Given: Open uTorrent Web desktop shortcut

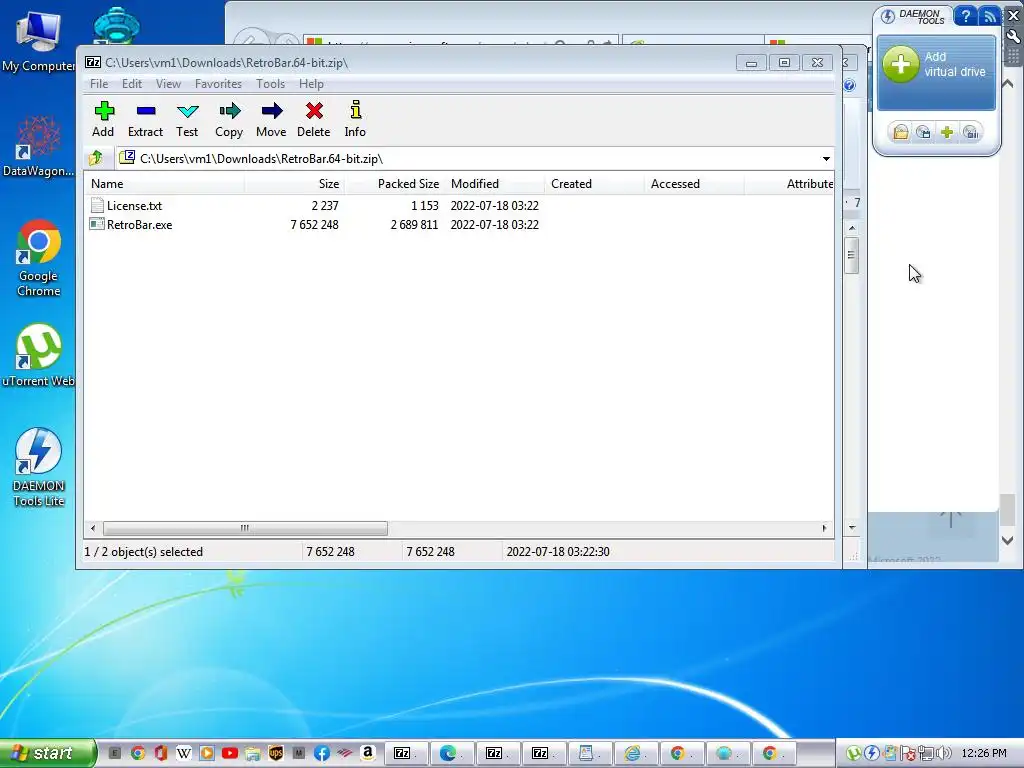Looking at the screenshot, I should (x=39, y=355).
